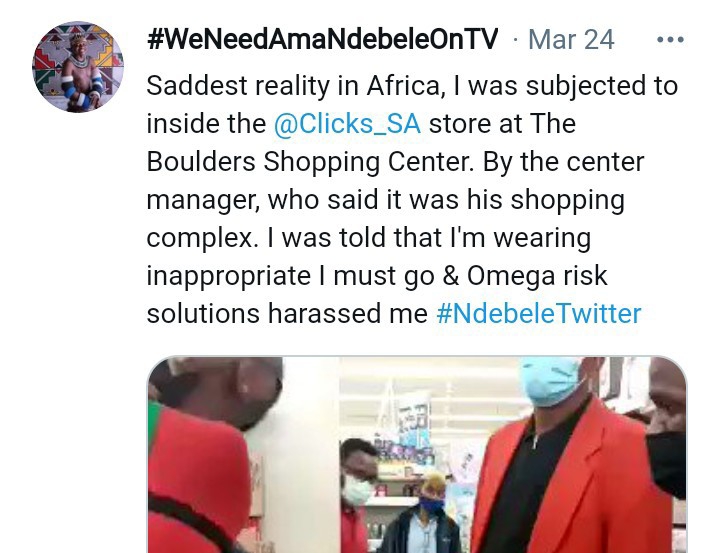Tap the hanging store sign in the video
The image size is (717, 553).
[x=414, y=419]
